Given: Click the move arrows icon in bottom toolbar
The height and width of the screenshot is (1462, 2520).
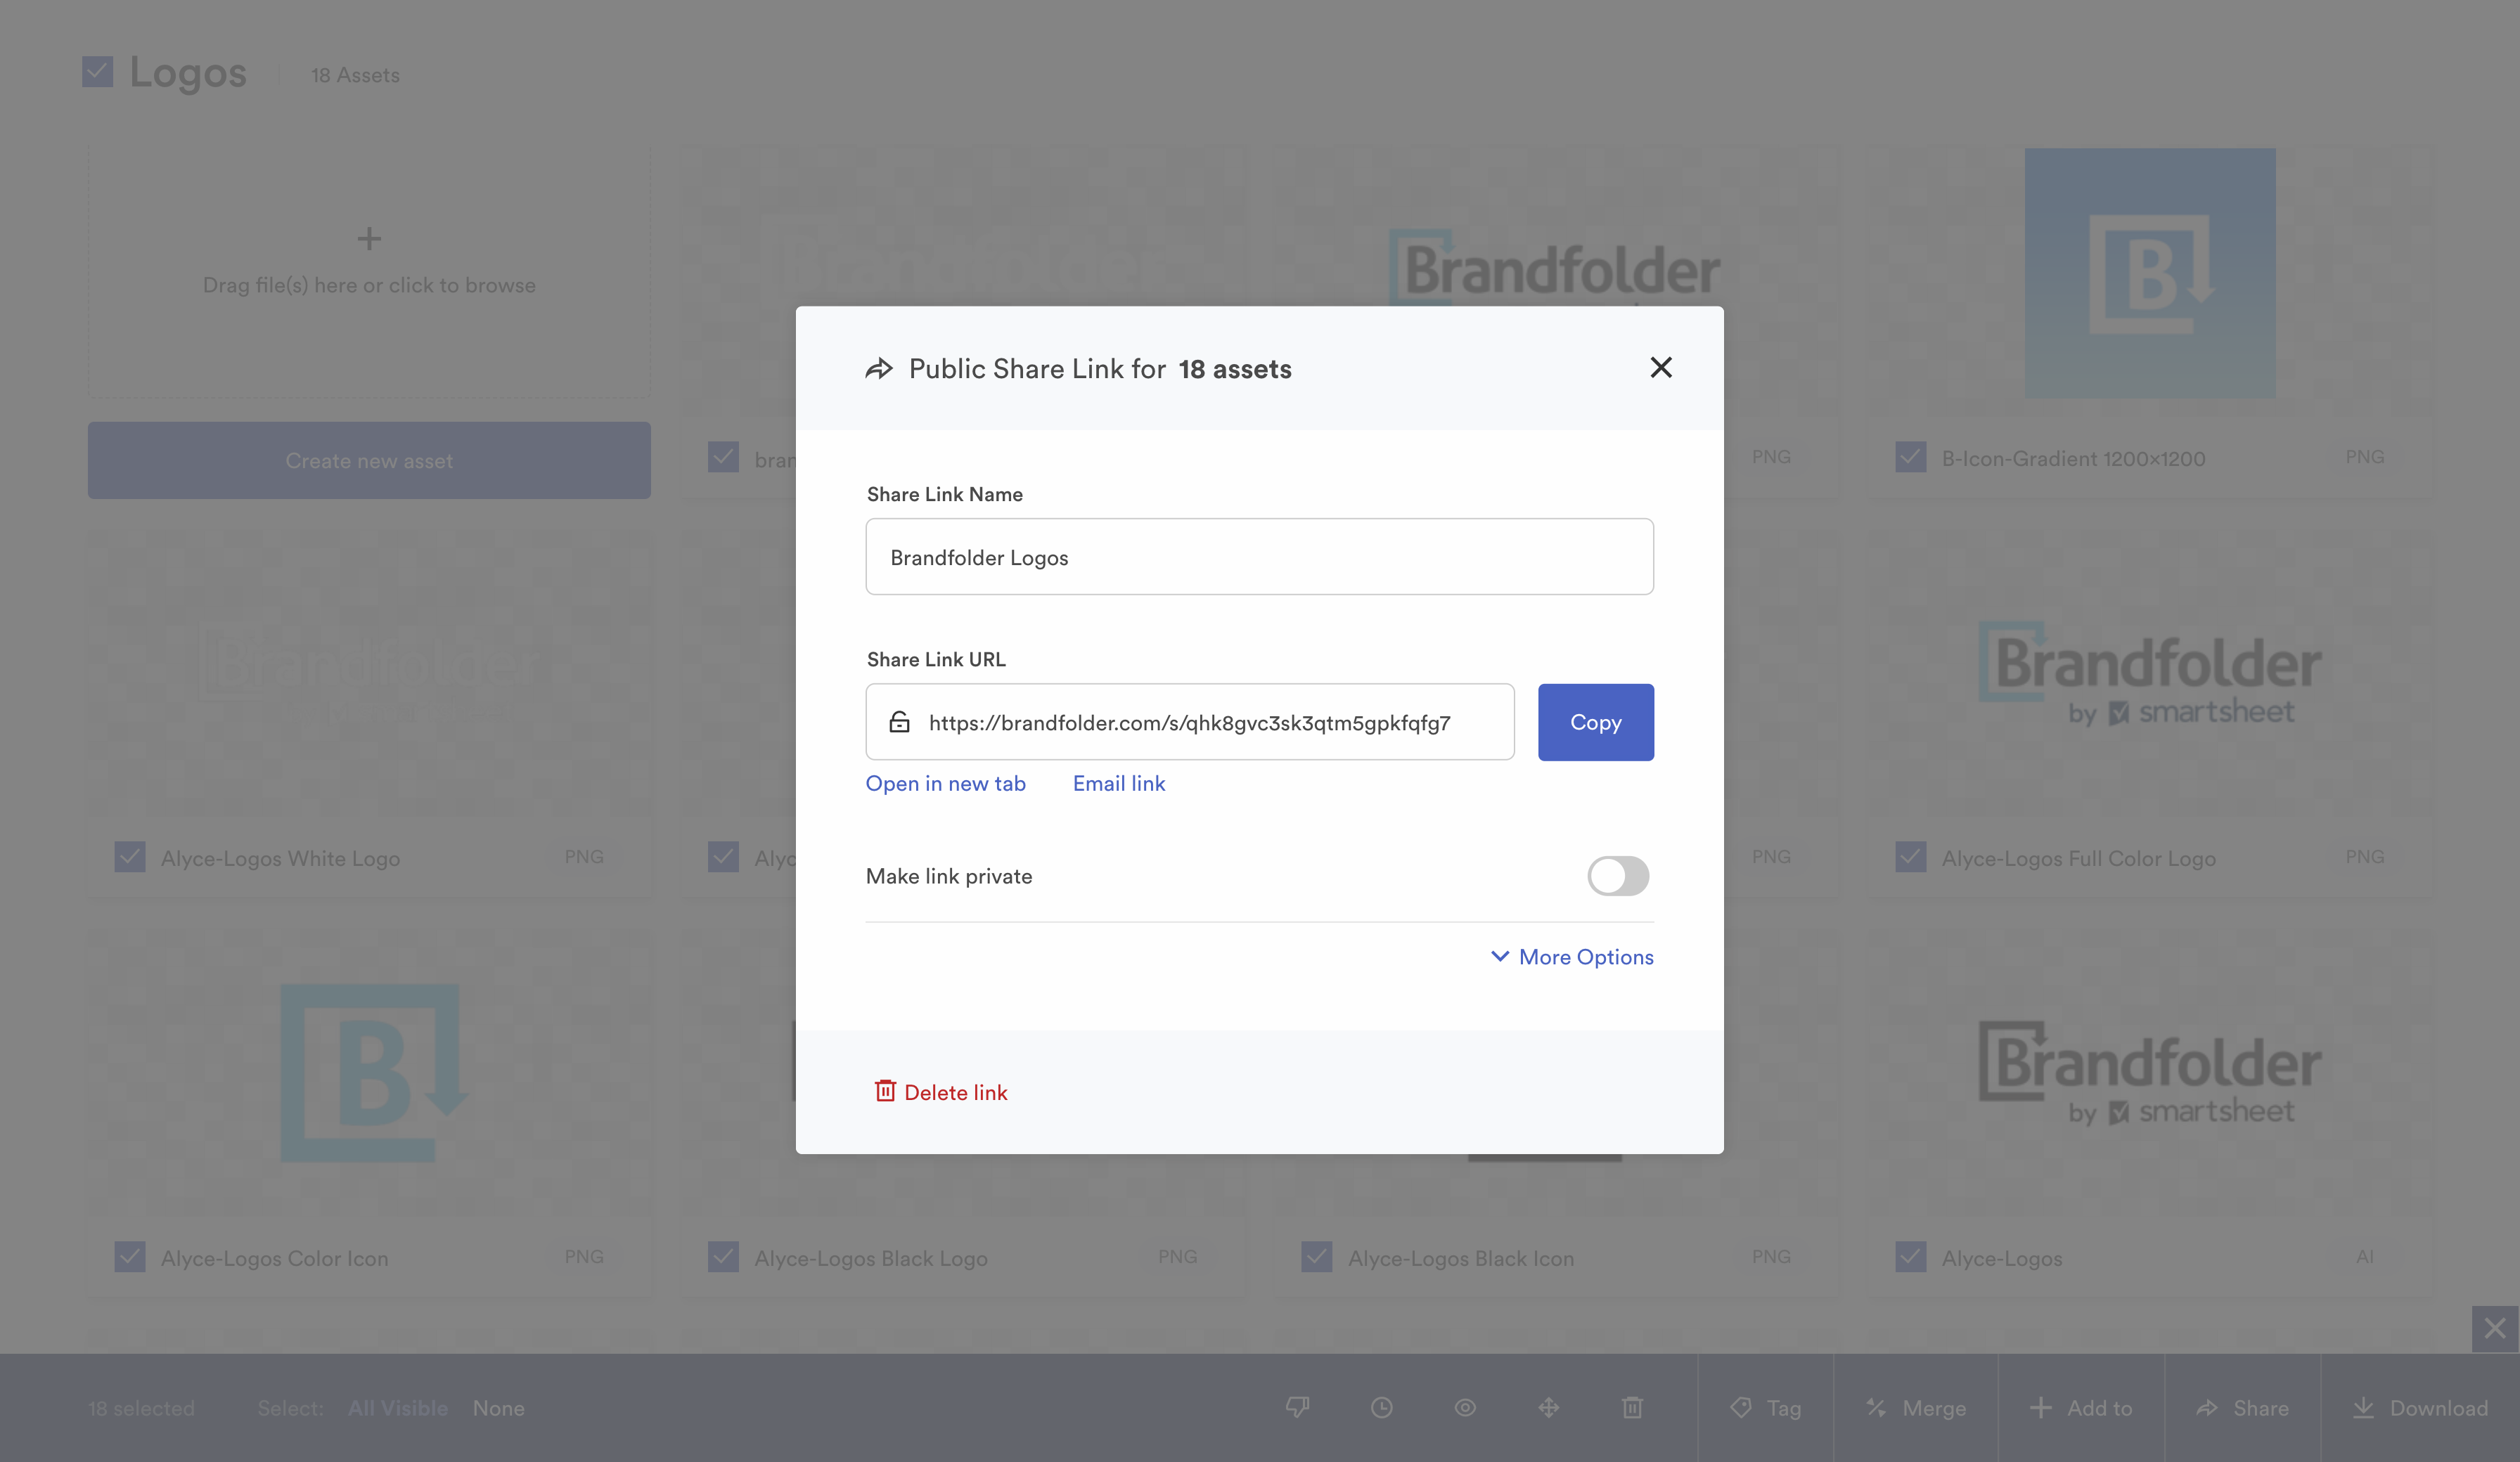Looking at the screenshot, I should tap(1548, 1408).
